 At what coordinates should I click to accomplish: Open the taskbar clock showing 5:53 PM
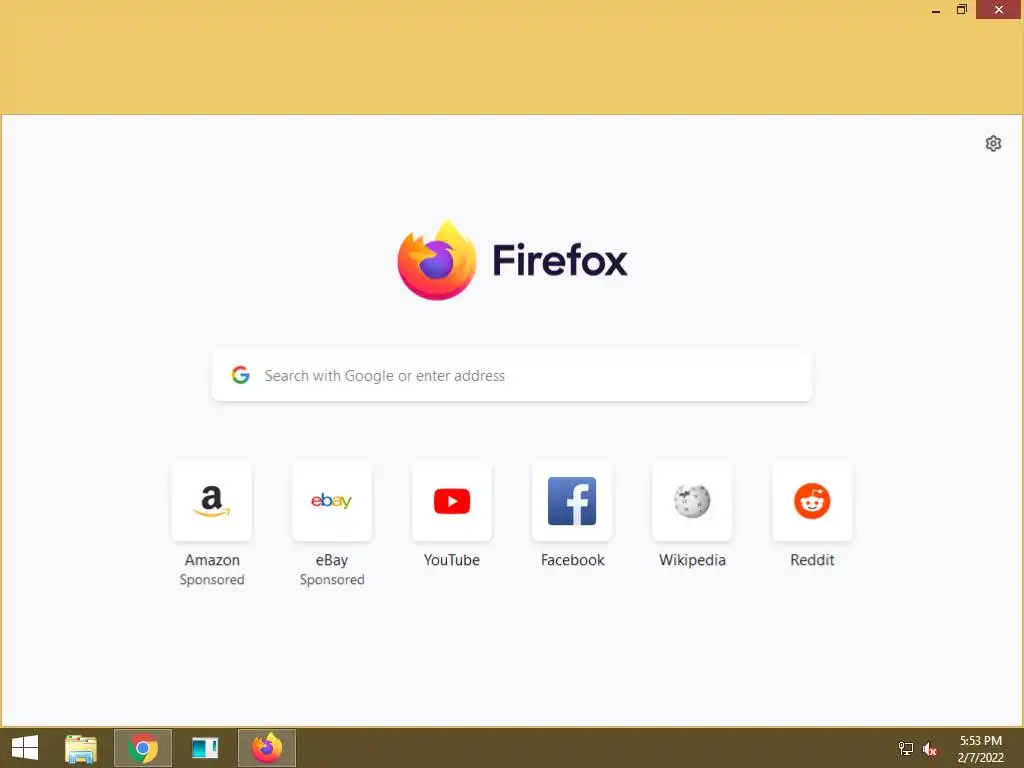coord(980,748)
